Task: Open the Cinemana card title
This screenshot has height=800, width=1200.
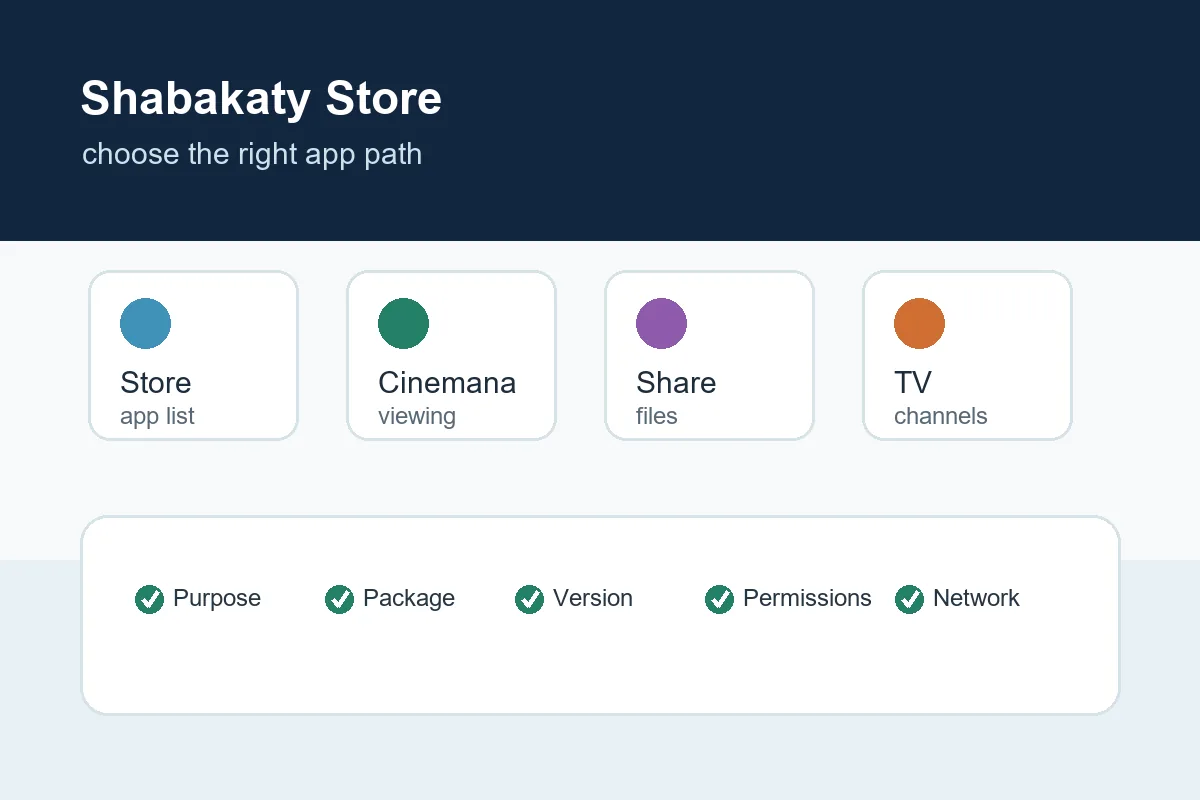Action: (x=447, y=383)
